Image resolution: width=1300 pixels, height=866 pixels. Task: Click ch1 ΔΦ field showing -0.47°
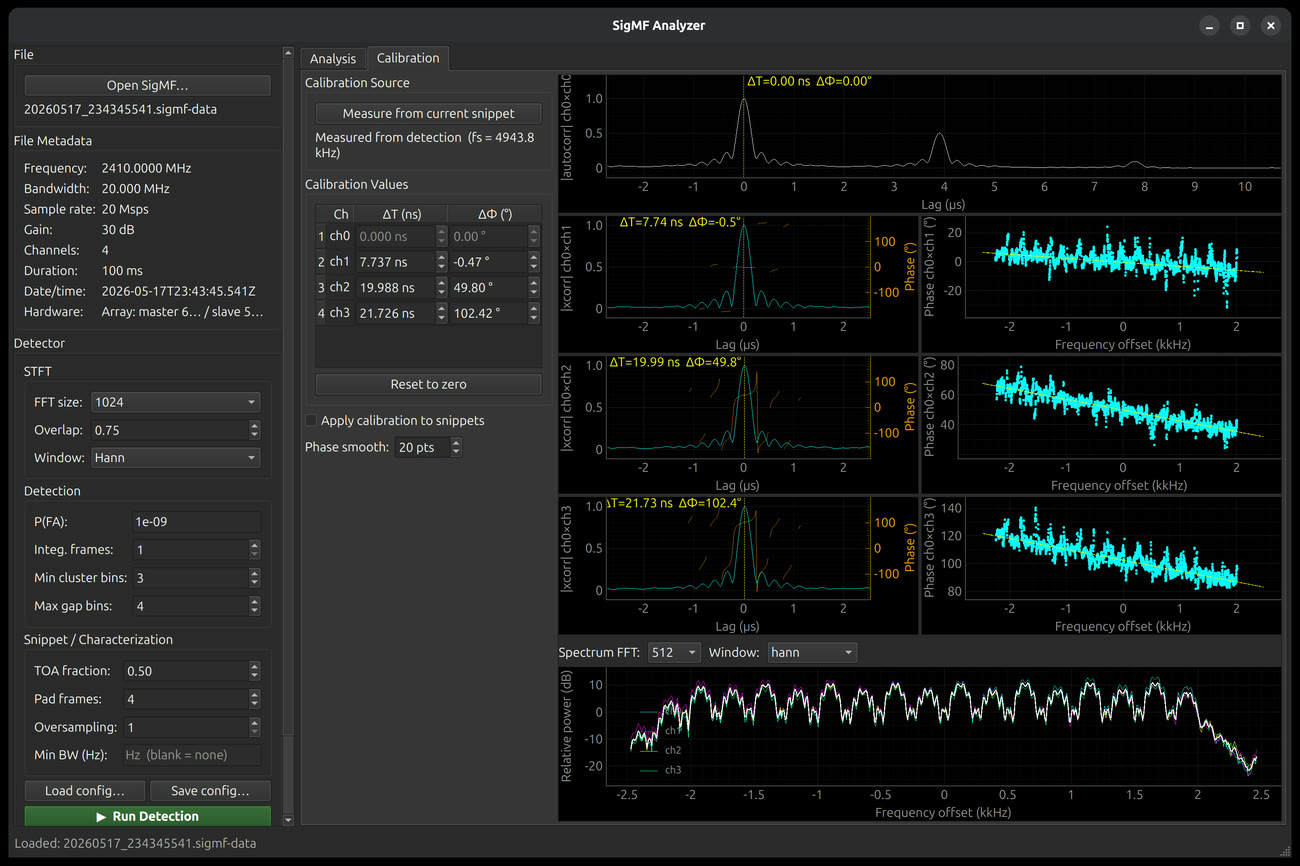(487, 262)
